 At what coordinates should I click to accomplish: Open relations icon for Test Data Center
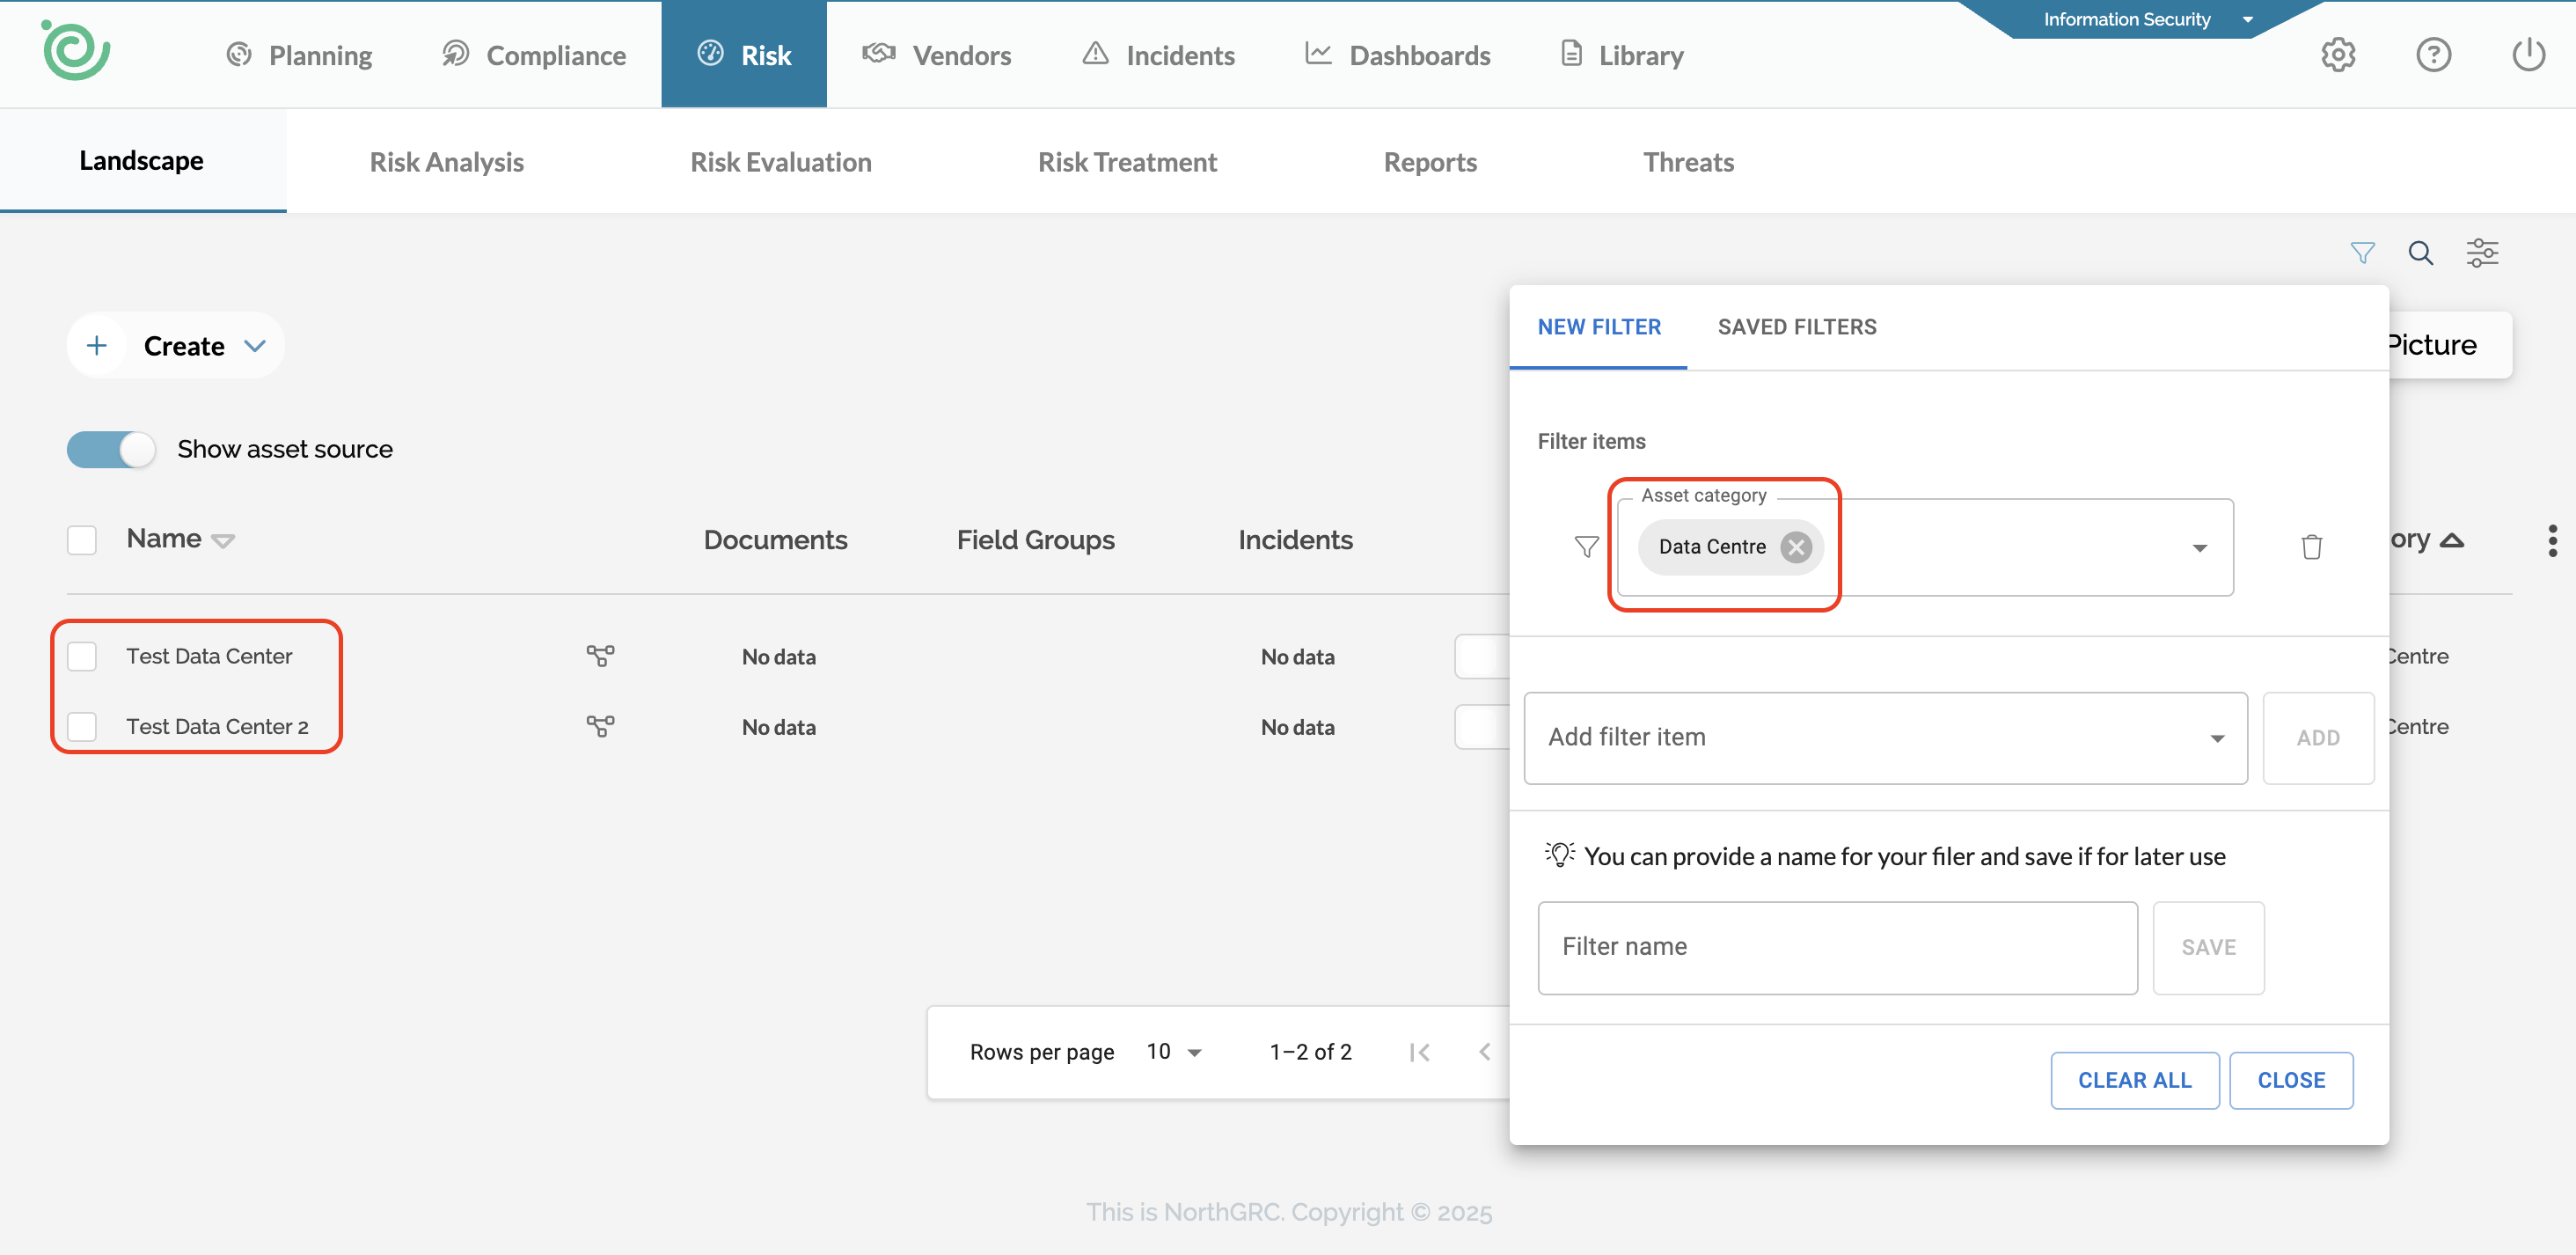click(x=600, y=656)
